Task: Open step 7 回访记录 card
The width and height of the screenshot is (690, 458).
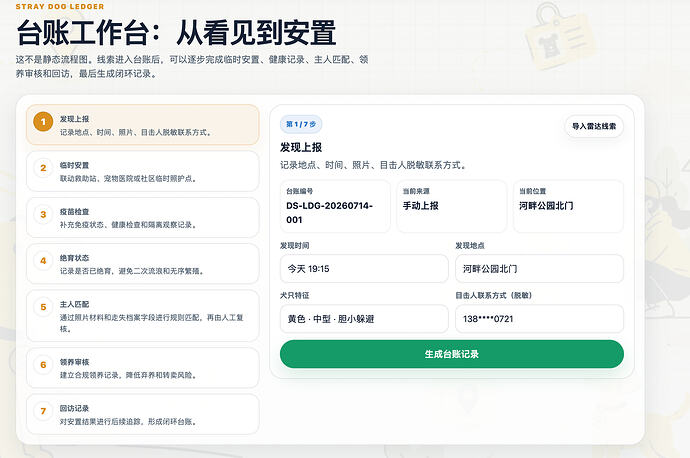Action: coord(143,414)
